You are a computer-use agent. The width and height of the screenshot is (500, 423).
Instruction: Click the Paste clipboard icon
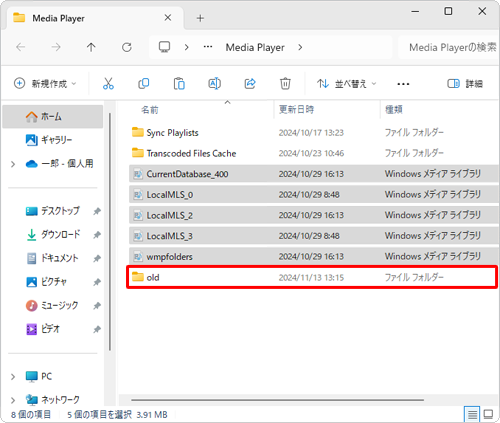pos(179,84)
